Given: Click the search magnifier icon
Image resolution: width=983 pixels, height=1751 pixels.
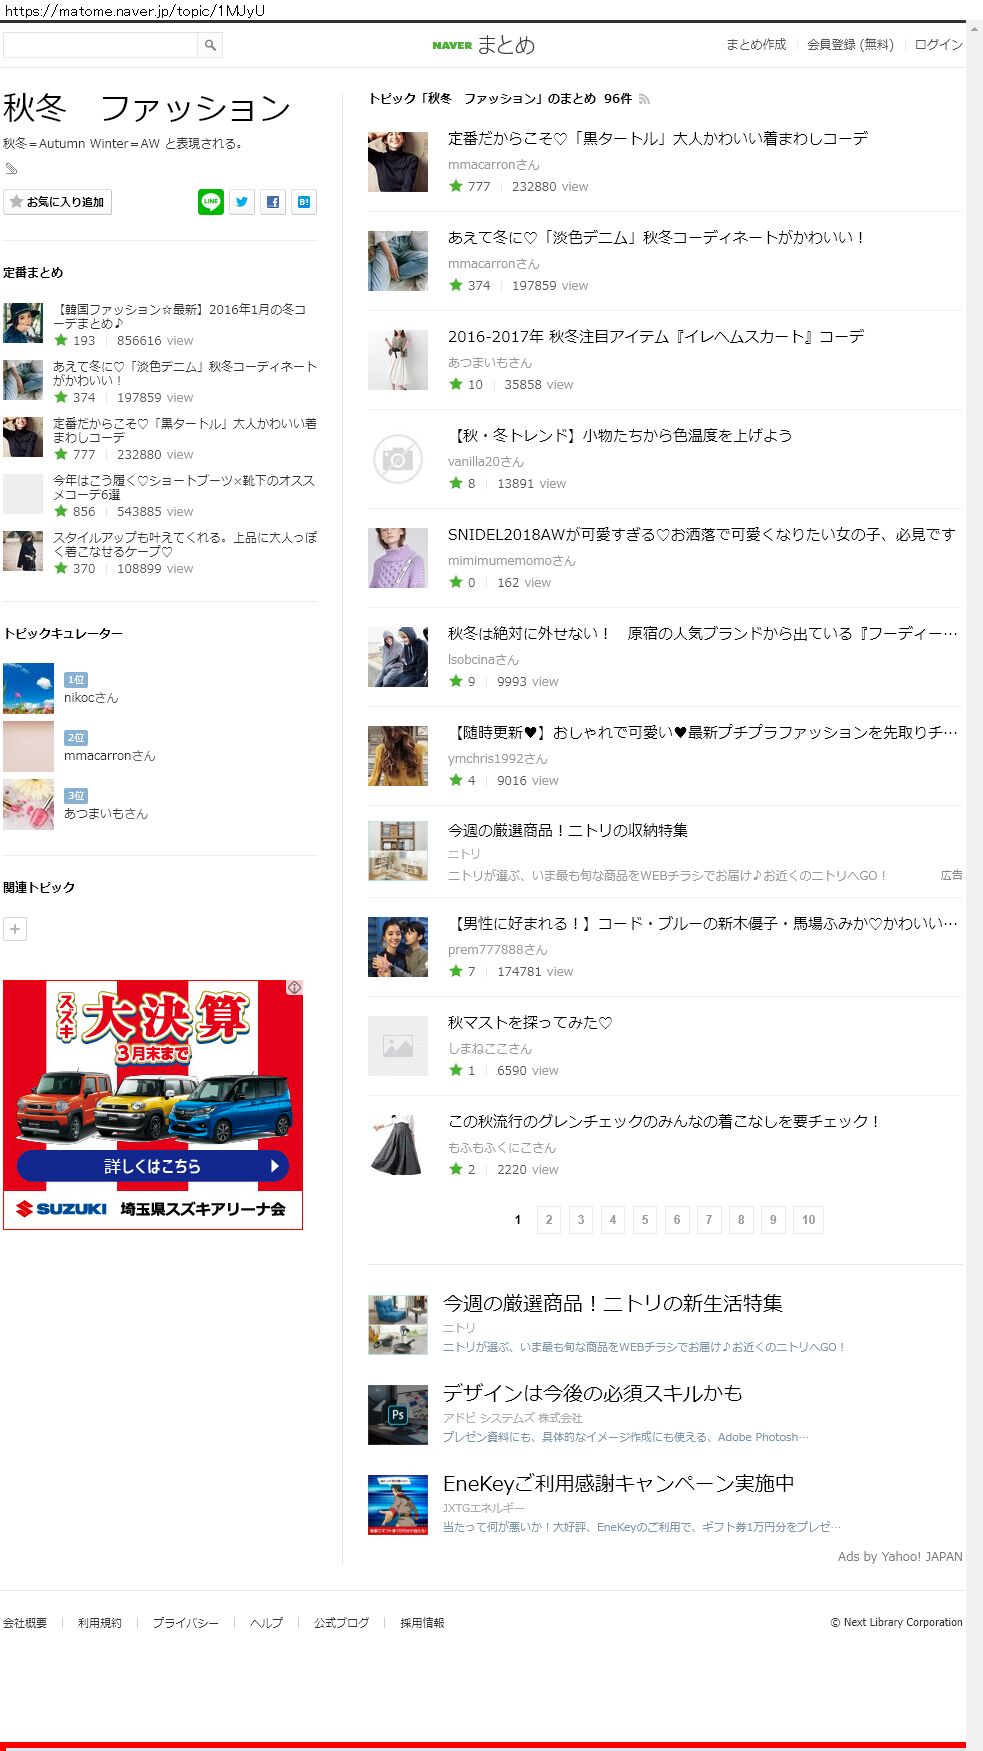Looking at the screenshot, I should [210, 45].
